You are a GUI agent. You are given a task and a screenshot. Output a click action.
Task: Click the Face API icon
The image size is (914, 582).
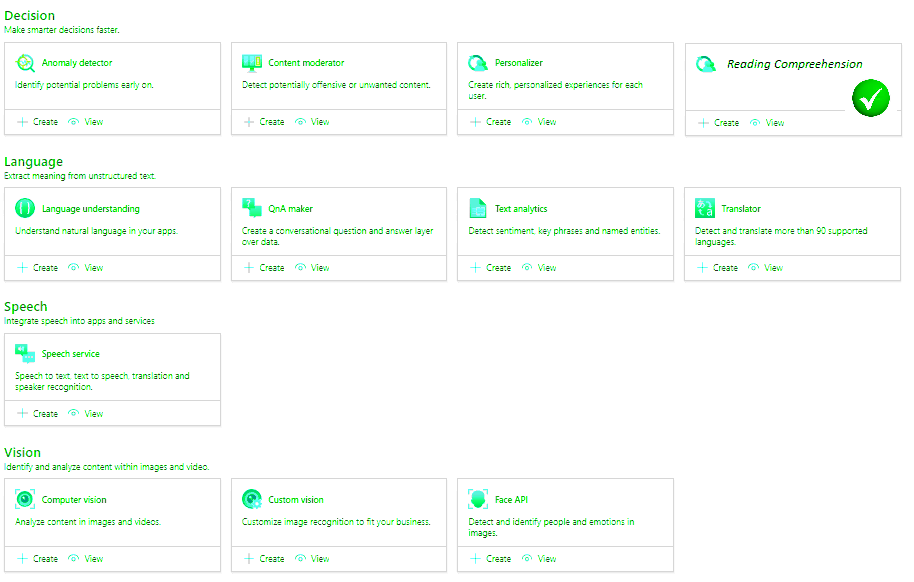(478, 500)
